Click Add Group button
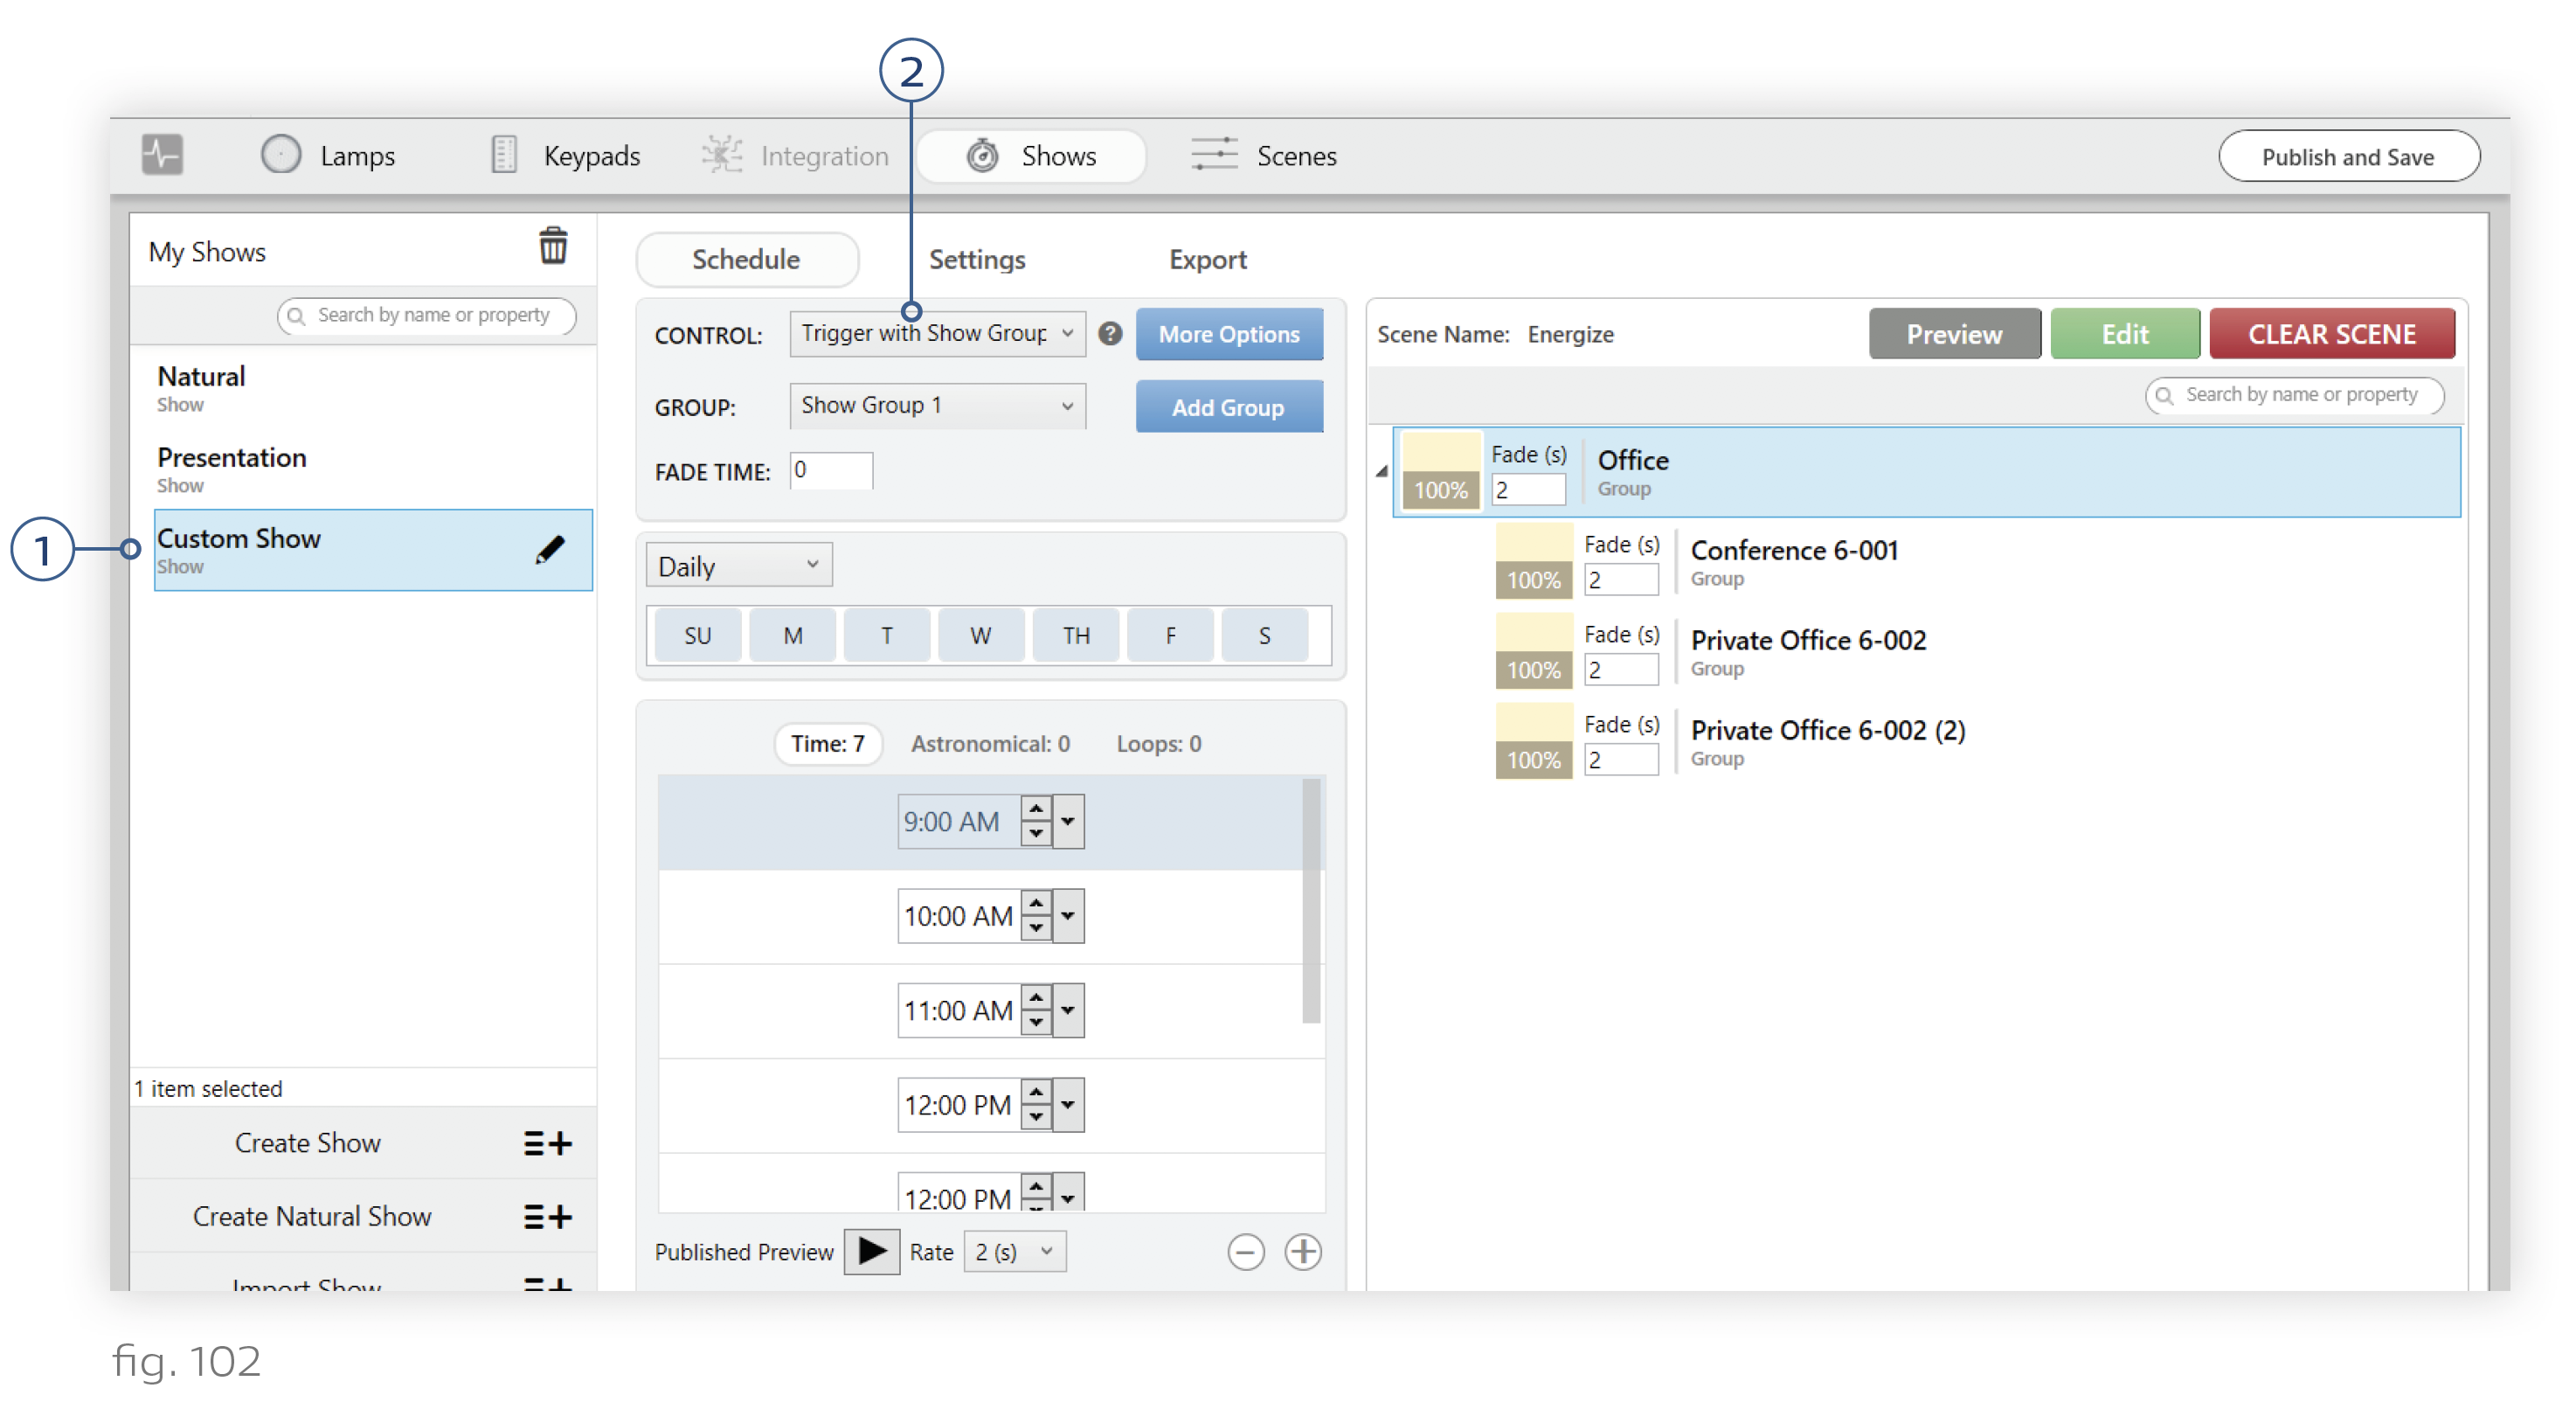This screenshot has height=1402, width=2576. (x=1229, y=407)
